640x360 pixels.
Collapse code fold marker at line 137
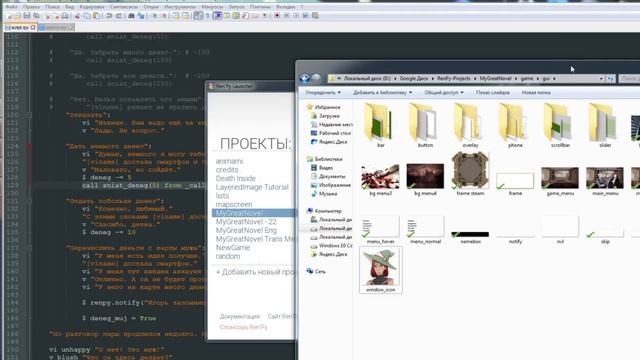click(29, 248)
